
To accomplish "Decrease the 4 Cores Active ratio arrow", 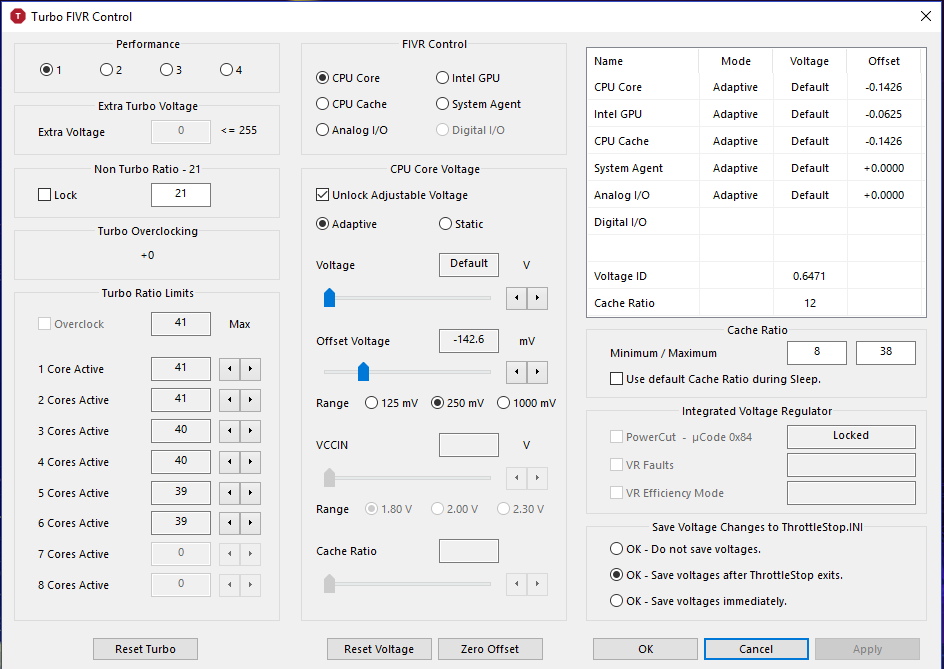I will pyautogui.click(x=229, y=462).
